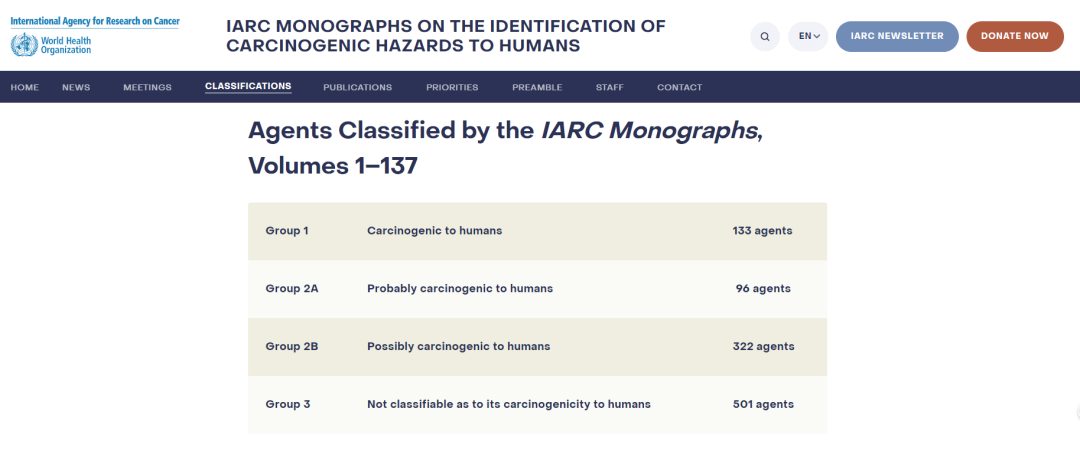Click the 322 agents count for Group 2B

[763, 346]
